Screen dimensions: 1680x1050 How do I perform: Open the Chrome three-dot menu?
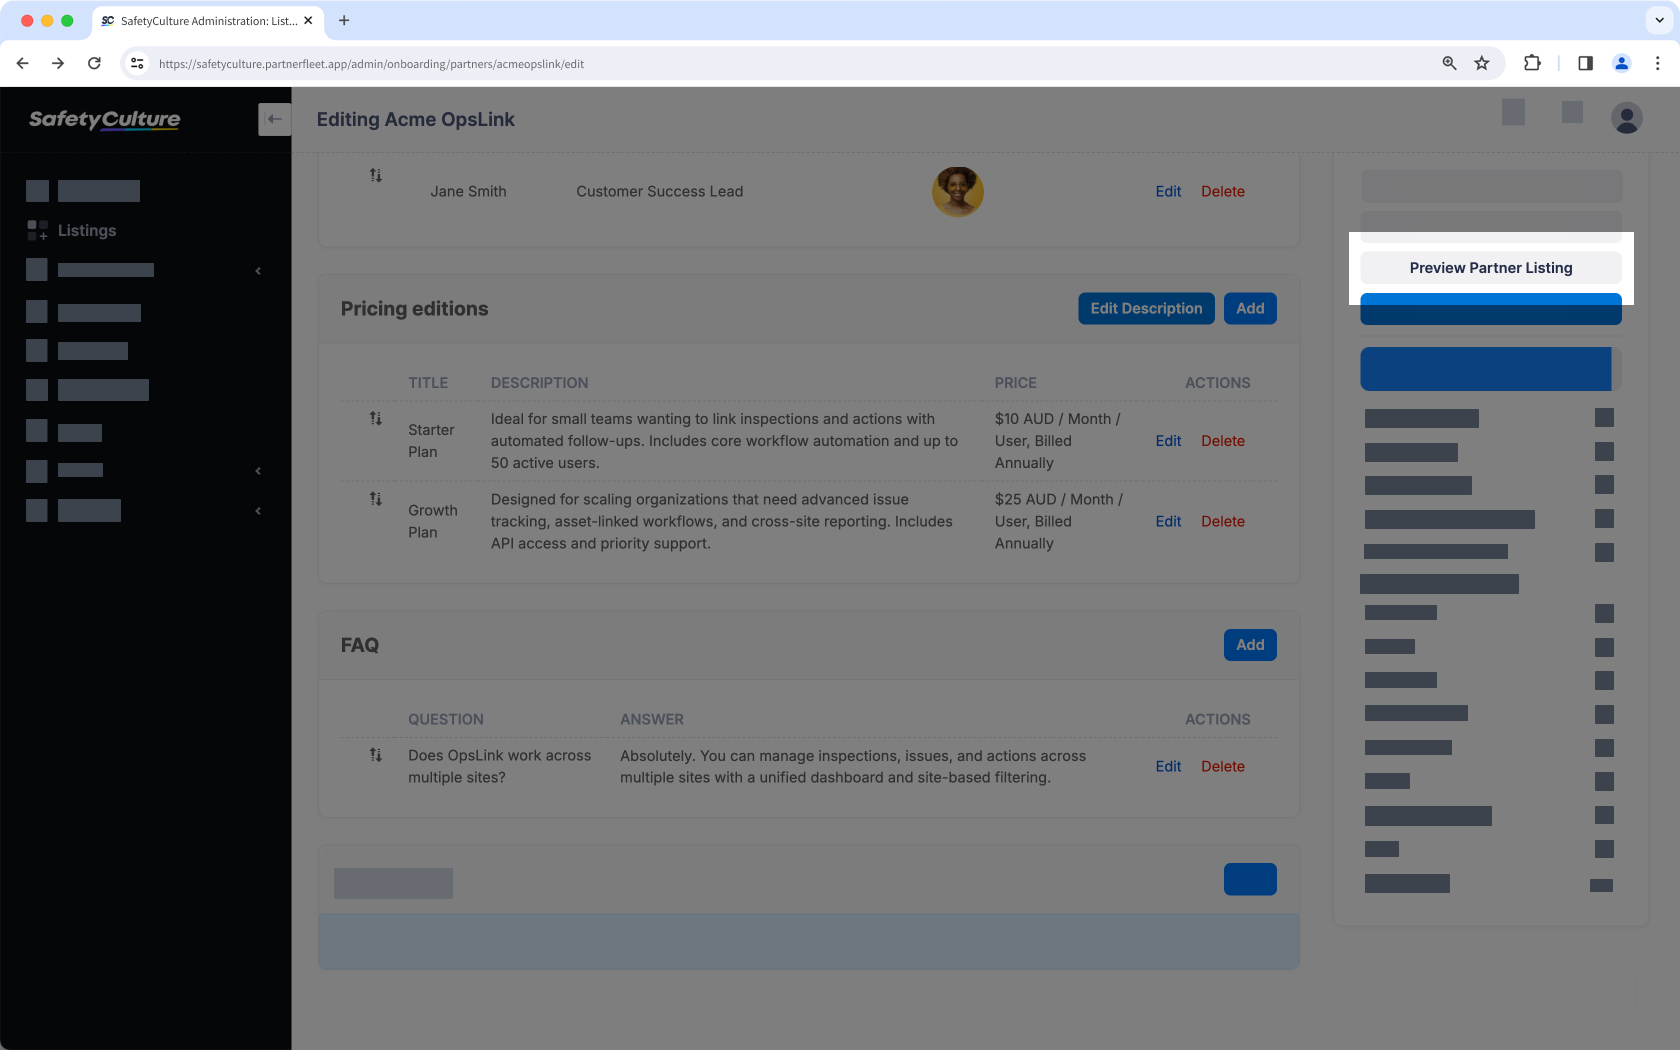[x=1657, y=63]
